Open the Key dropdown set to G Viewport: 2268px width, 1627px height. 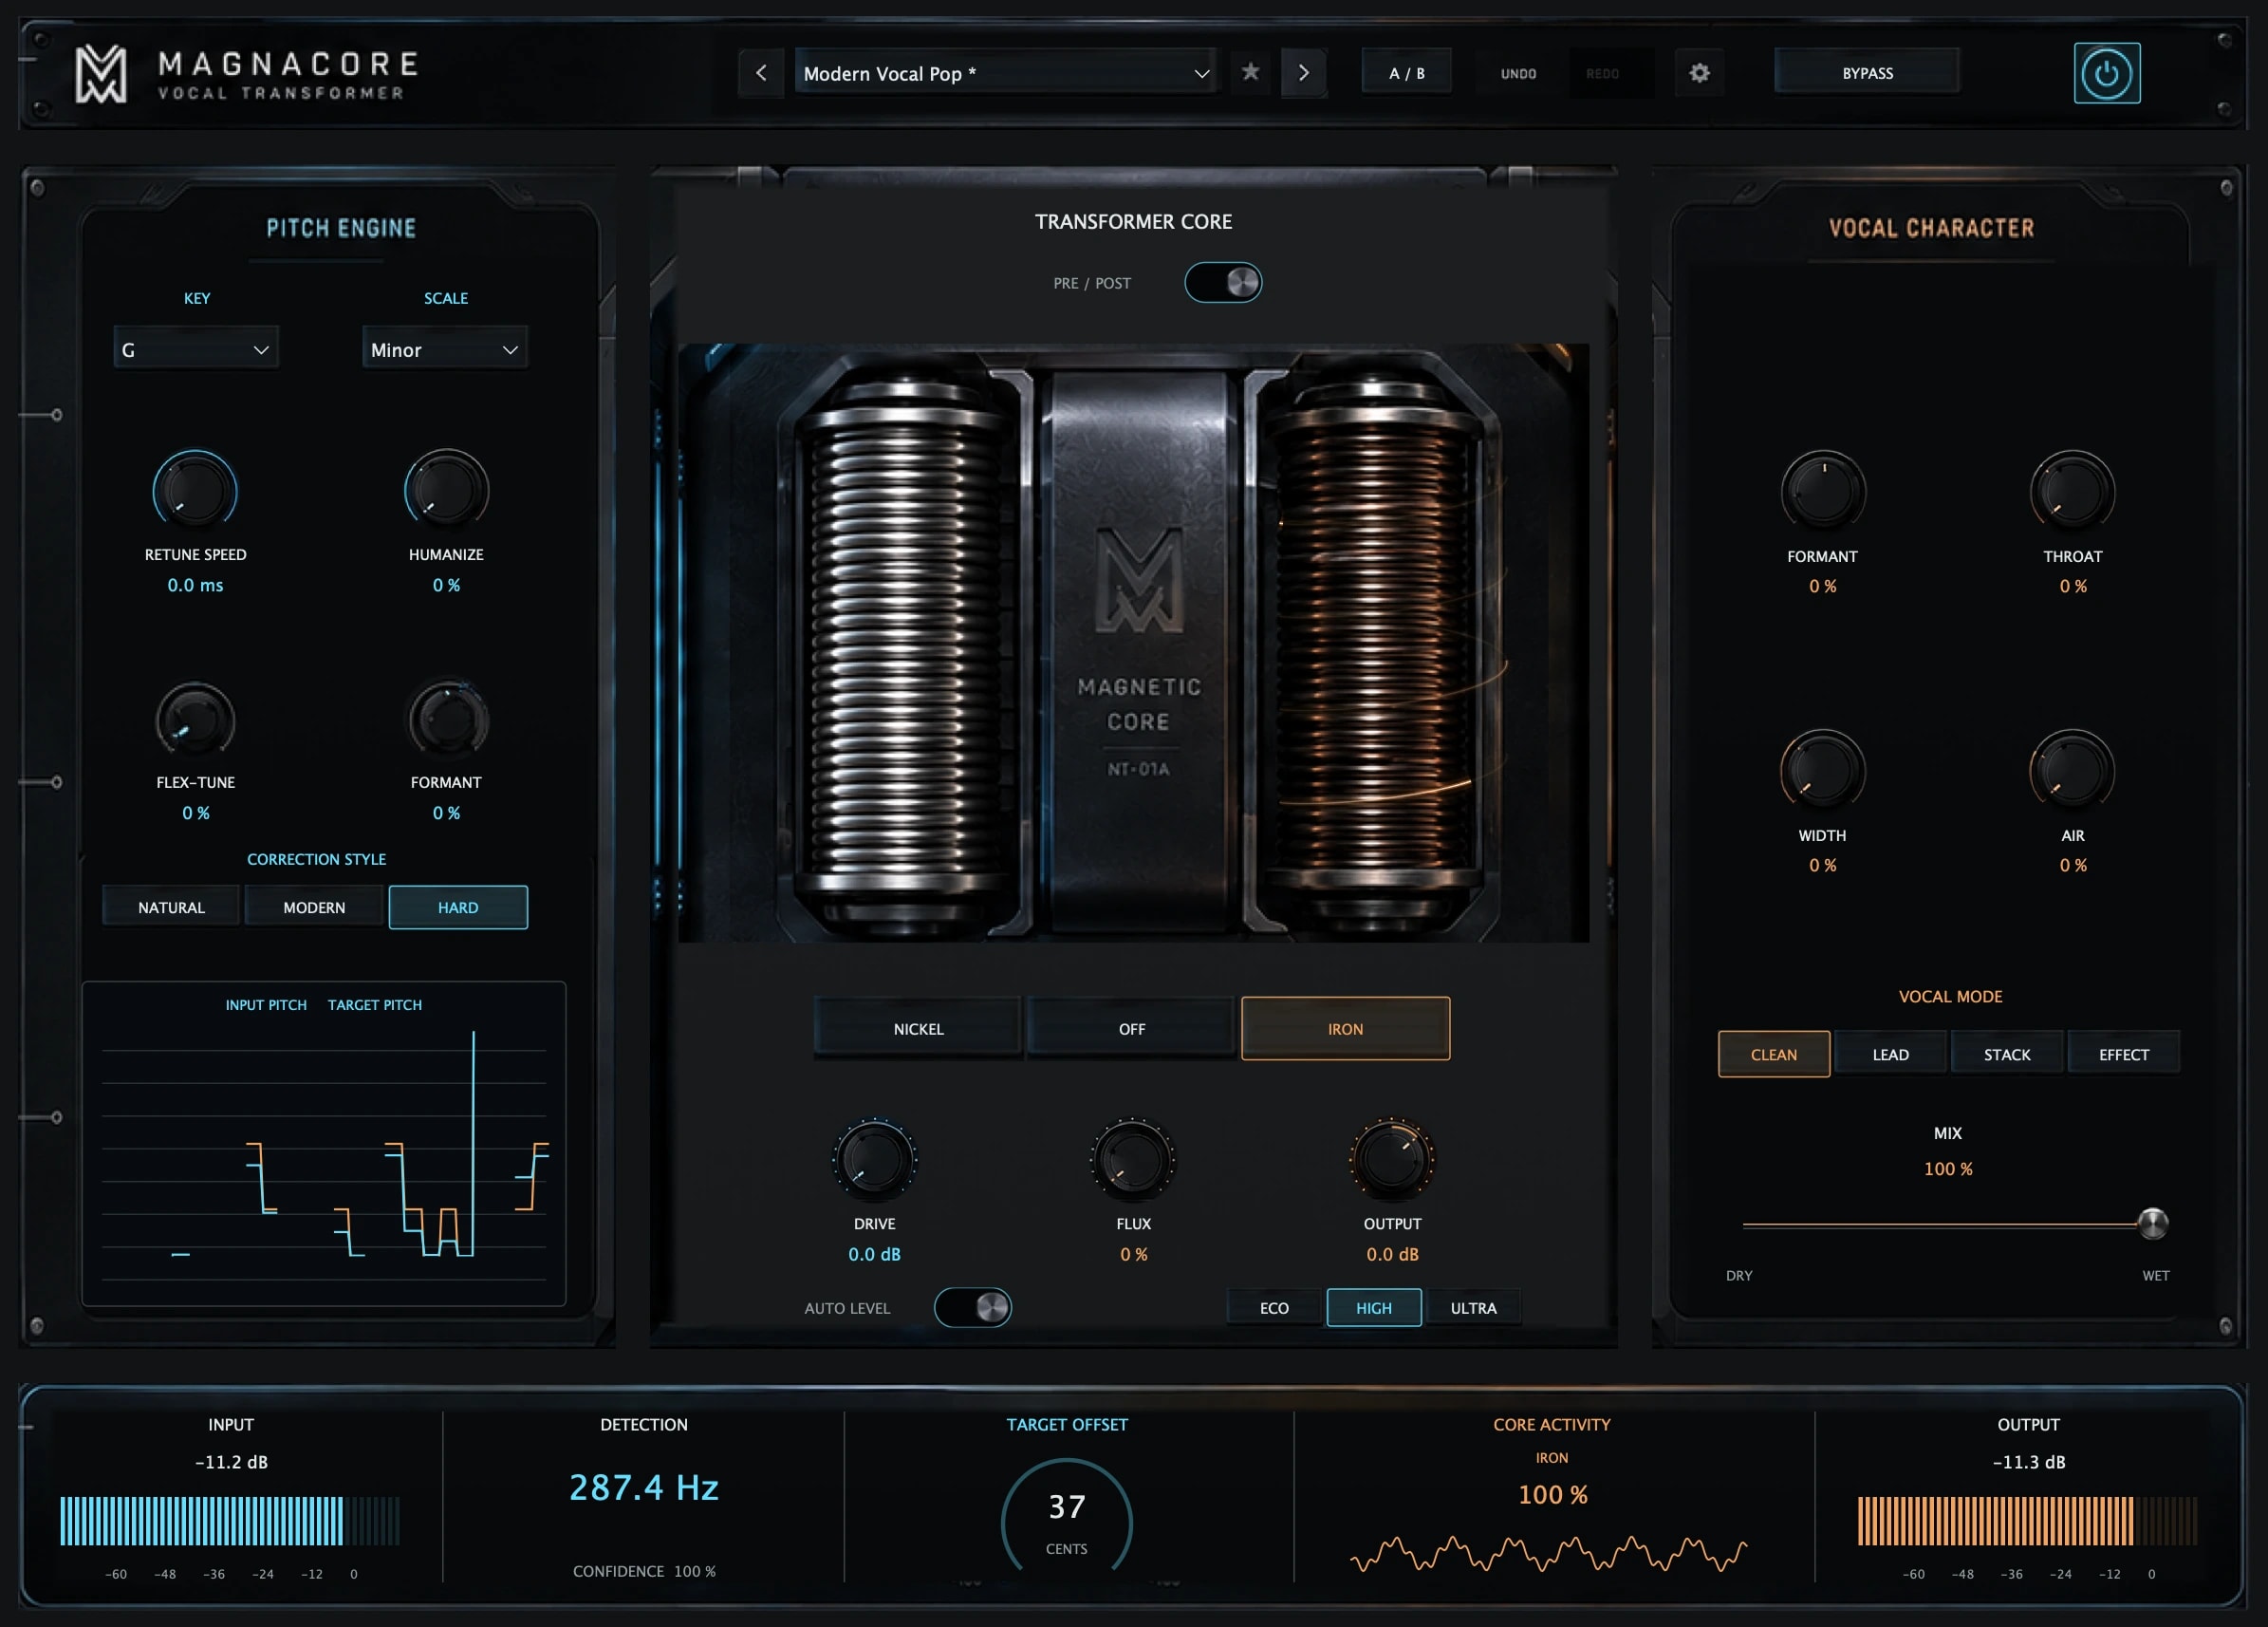(195, 350)
